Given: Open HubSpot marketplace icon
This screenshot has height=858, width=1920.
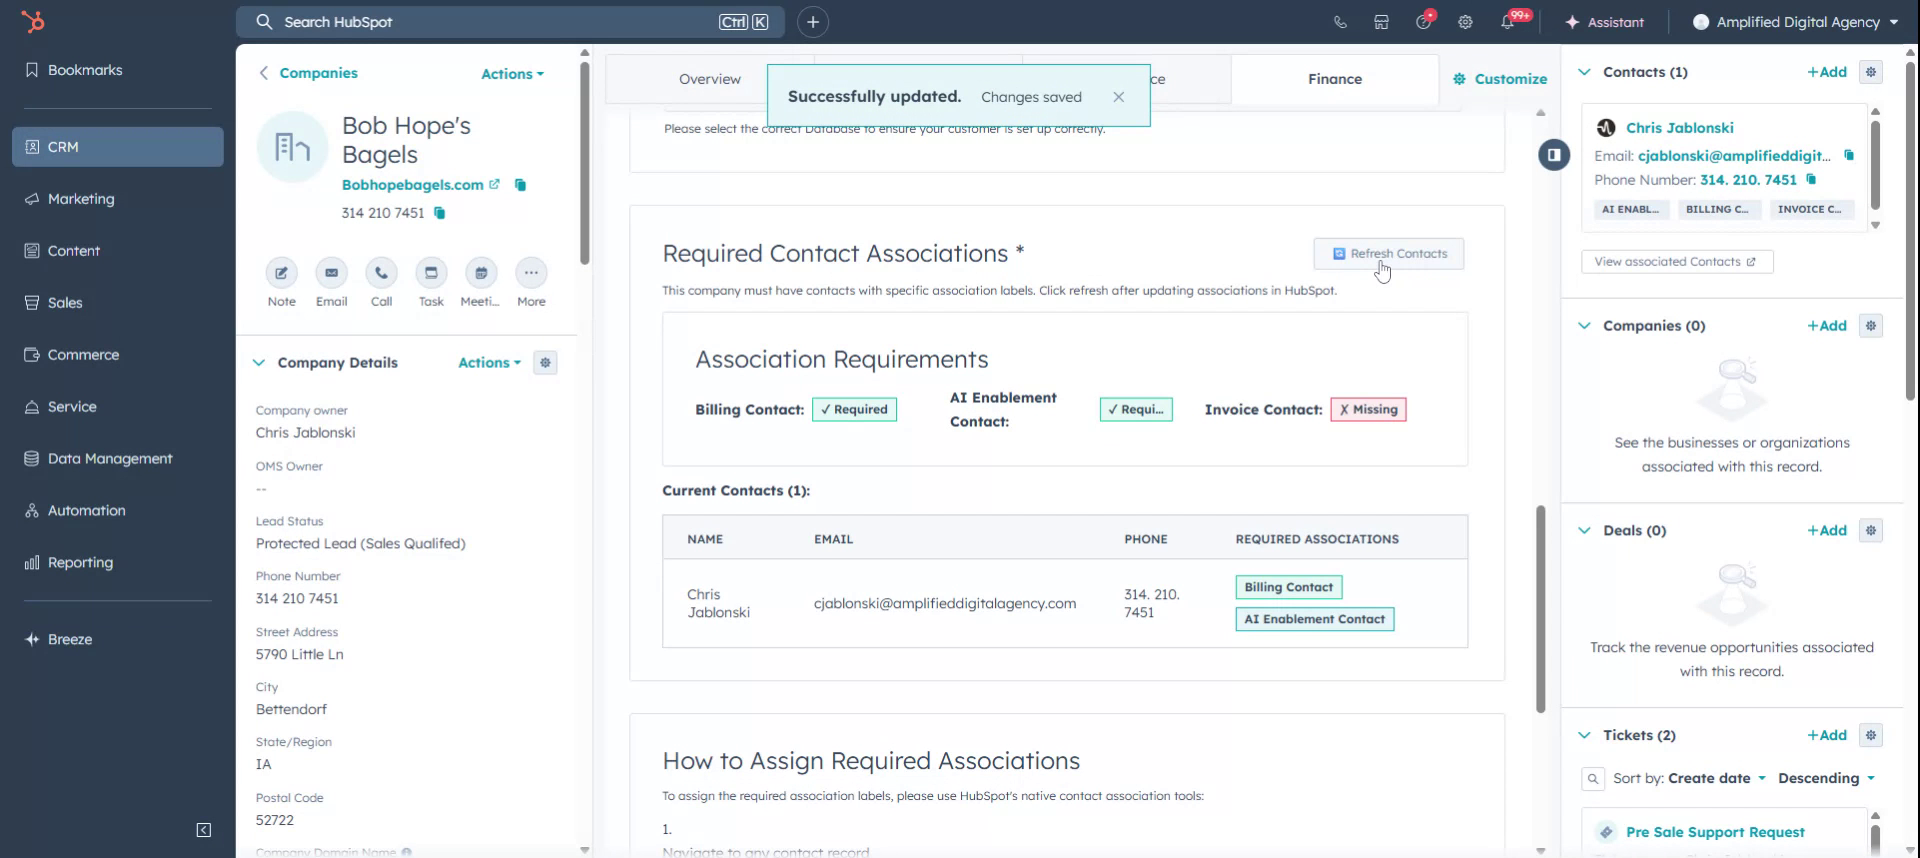Looking at the screenshot, I should pyautogui.click(x=1381, y=22).
